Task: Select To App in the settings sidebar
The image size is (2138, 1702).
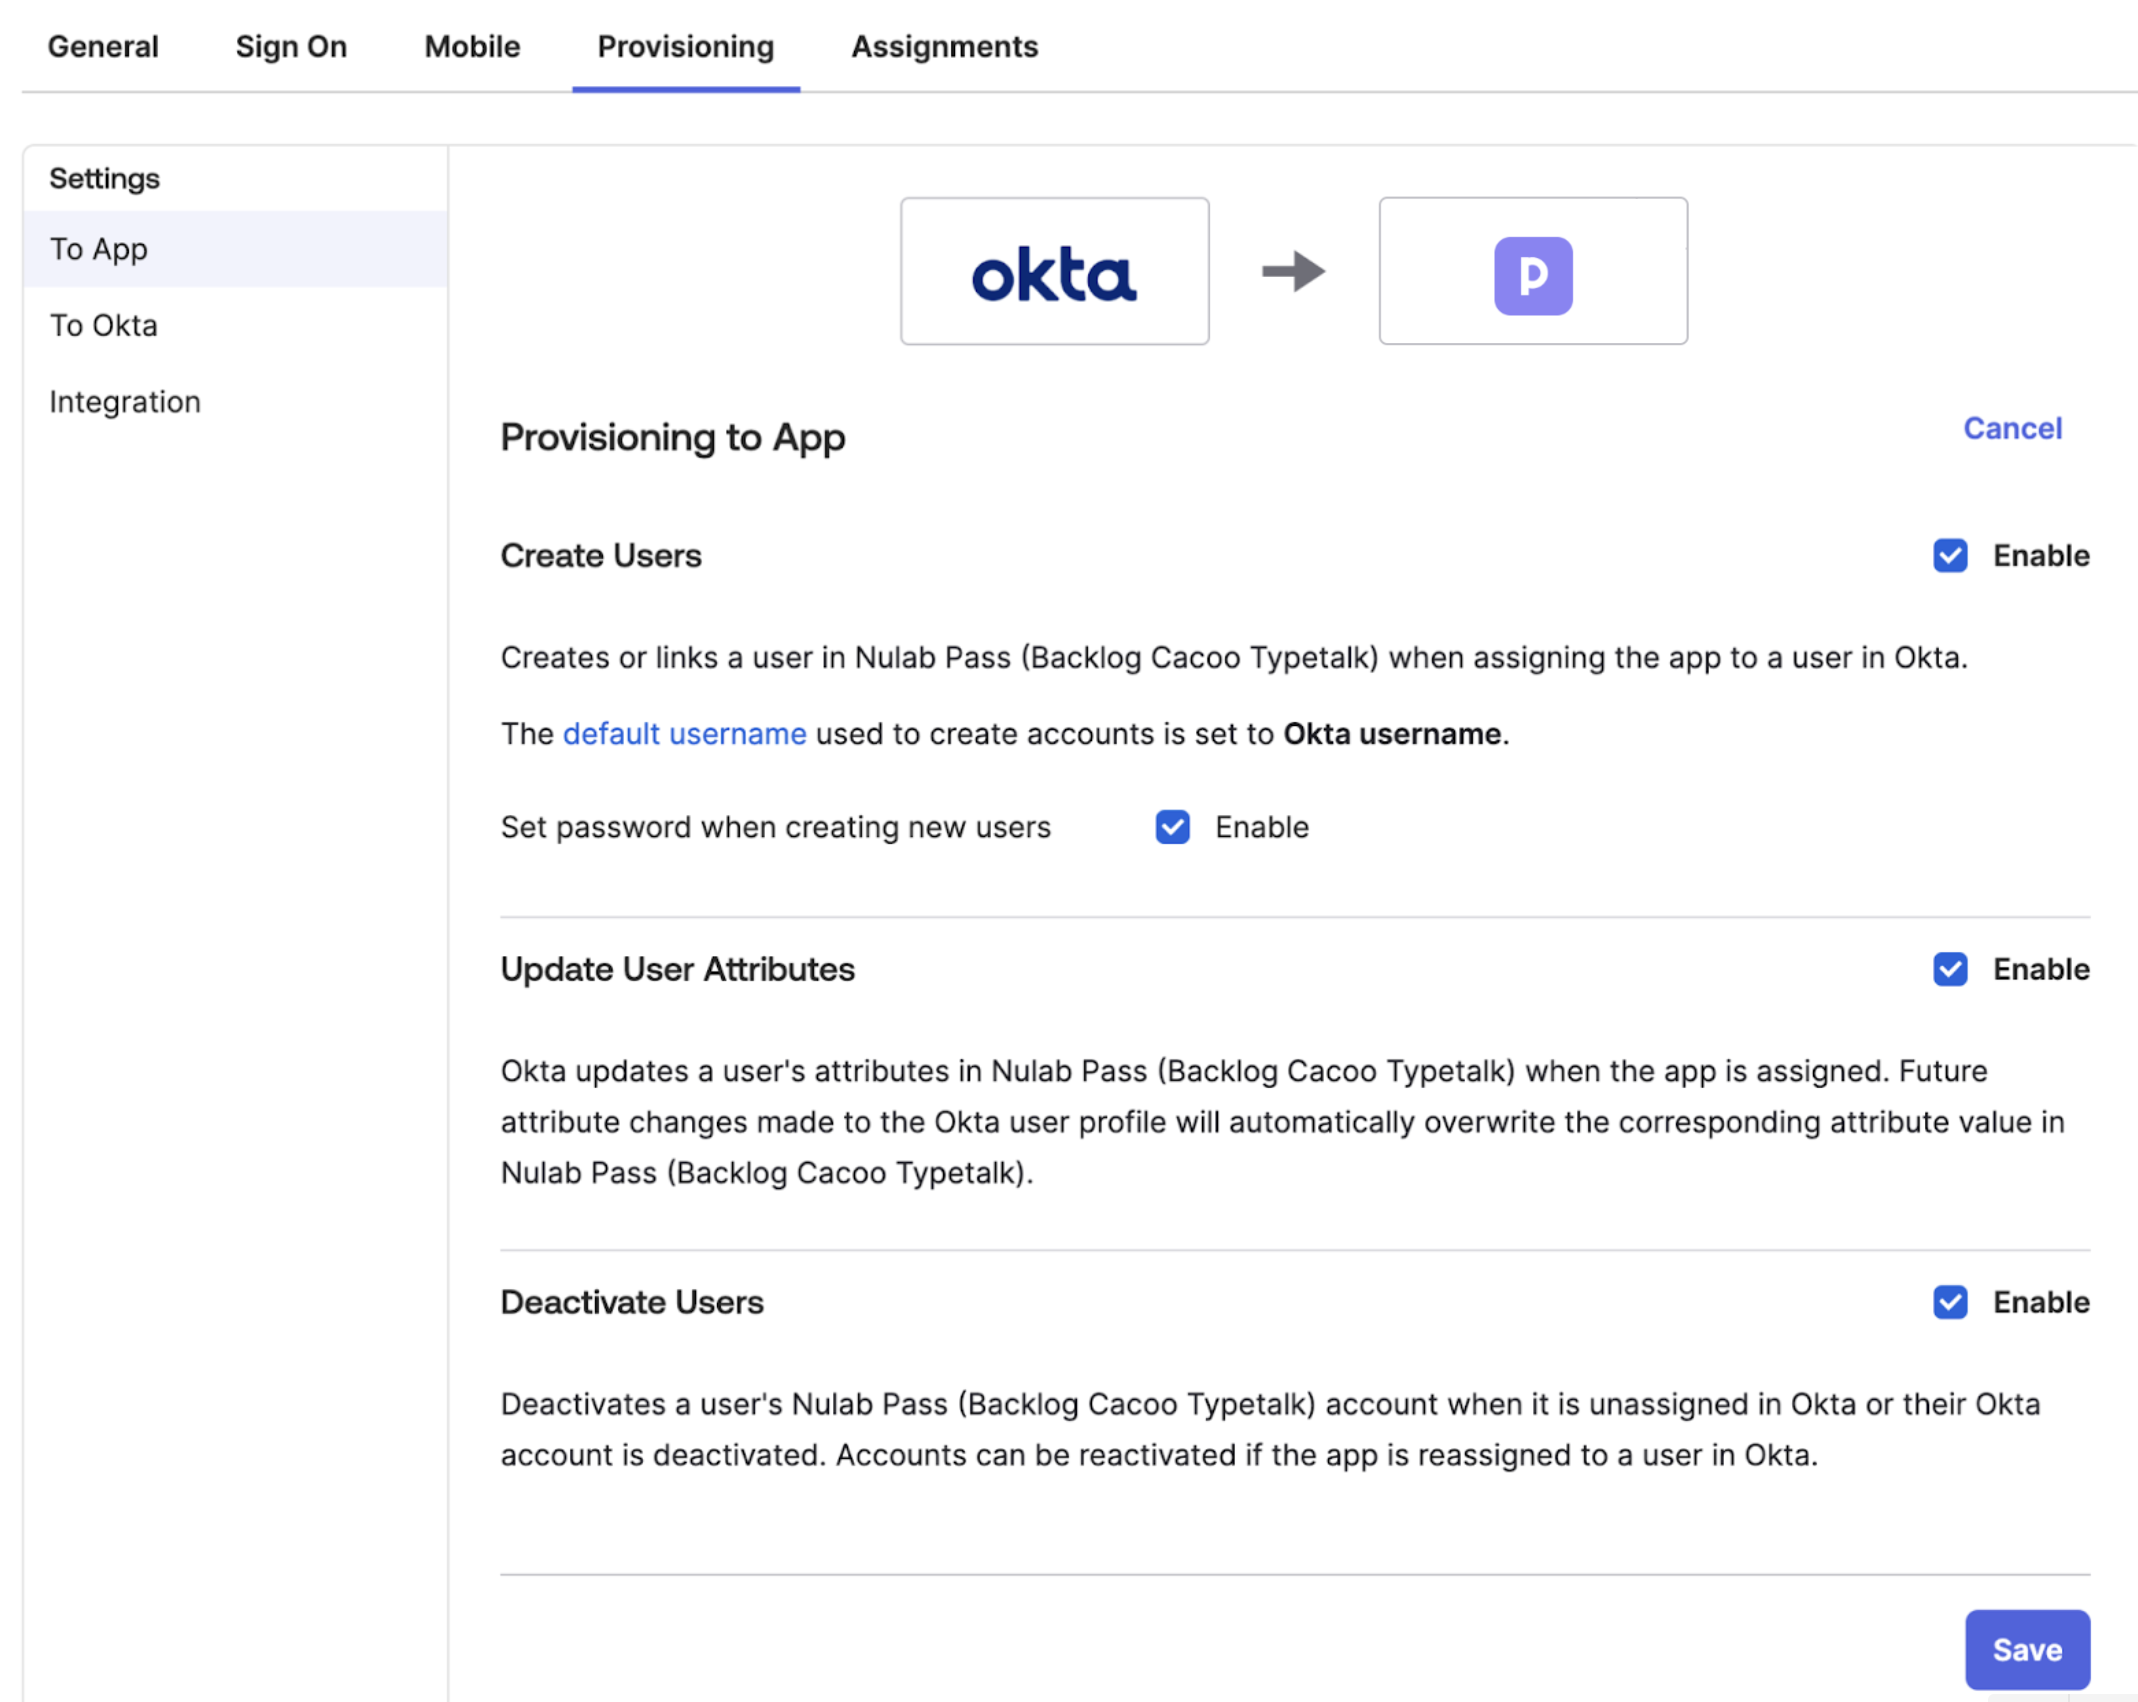Action: point(99,249)
